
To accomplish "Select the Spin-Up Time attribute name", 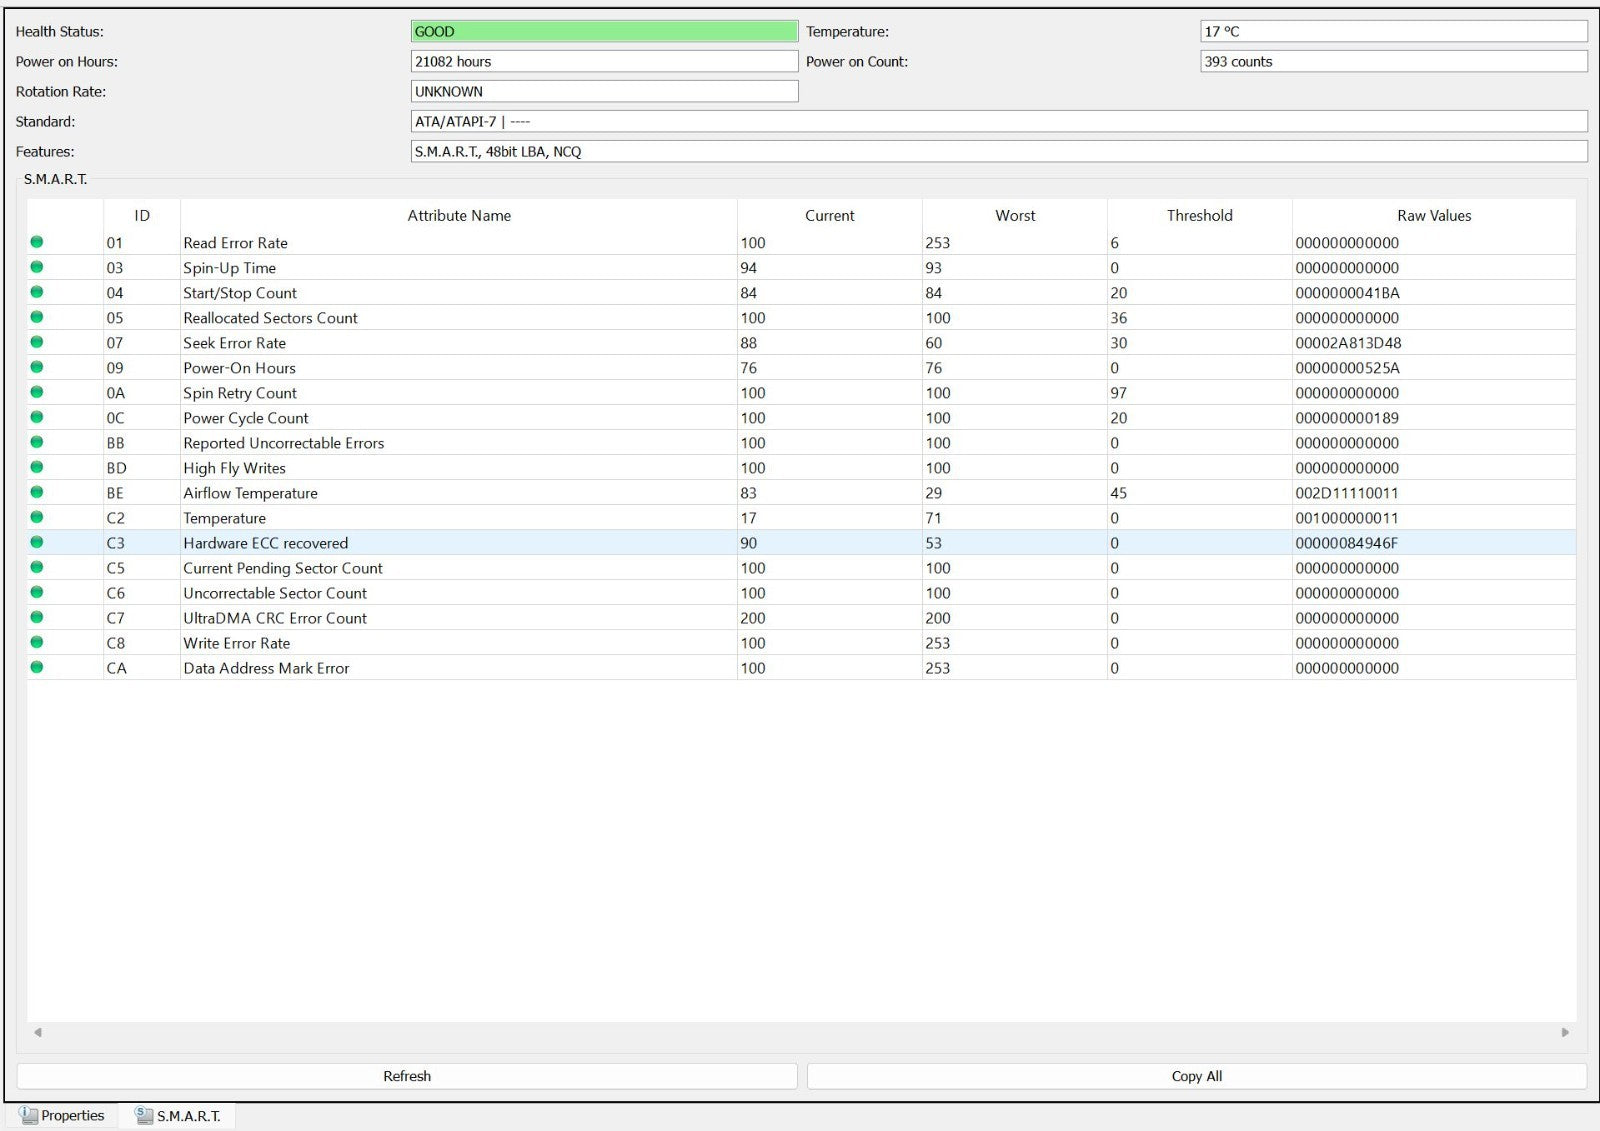I will point(229,268).
